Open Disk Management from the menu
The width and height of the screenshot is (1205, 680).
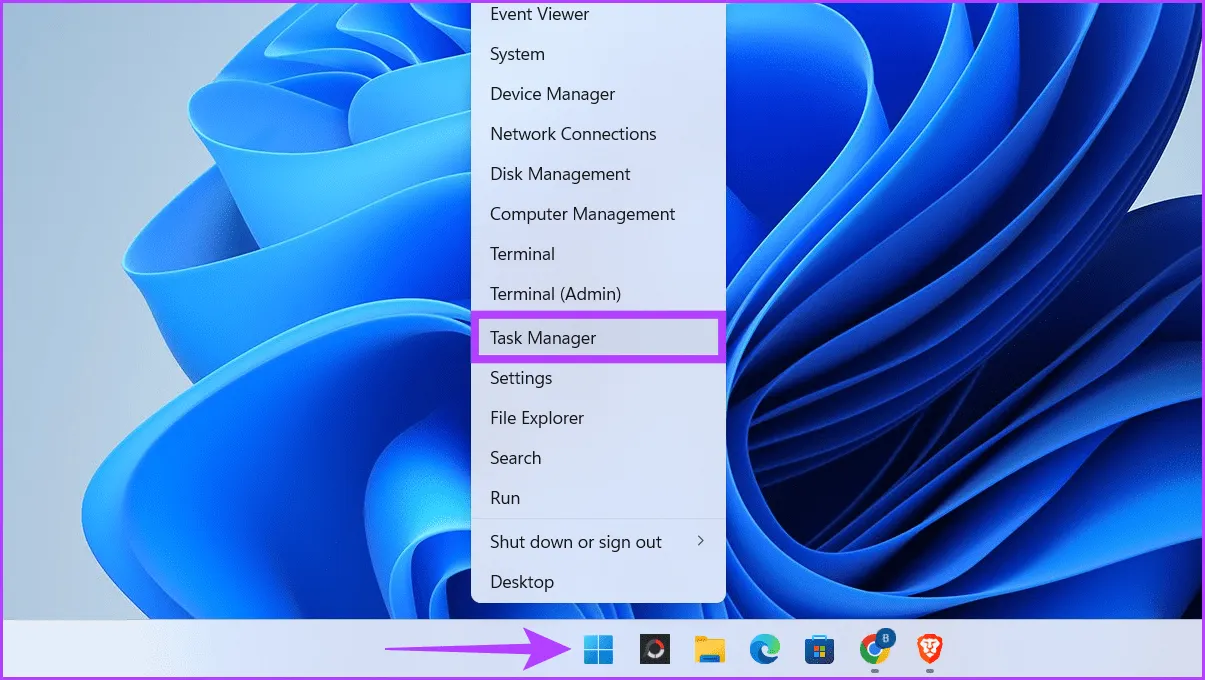point(560,174)
